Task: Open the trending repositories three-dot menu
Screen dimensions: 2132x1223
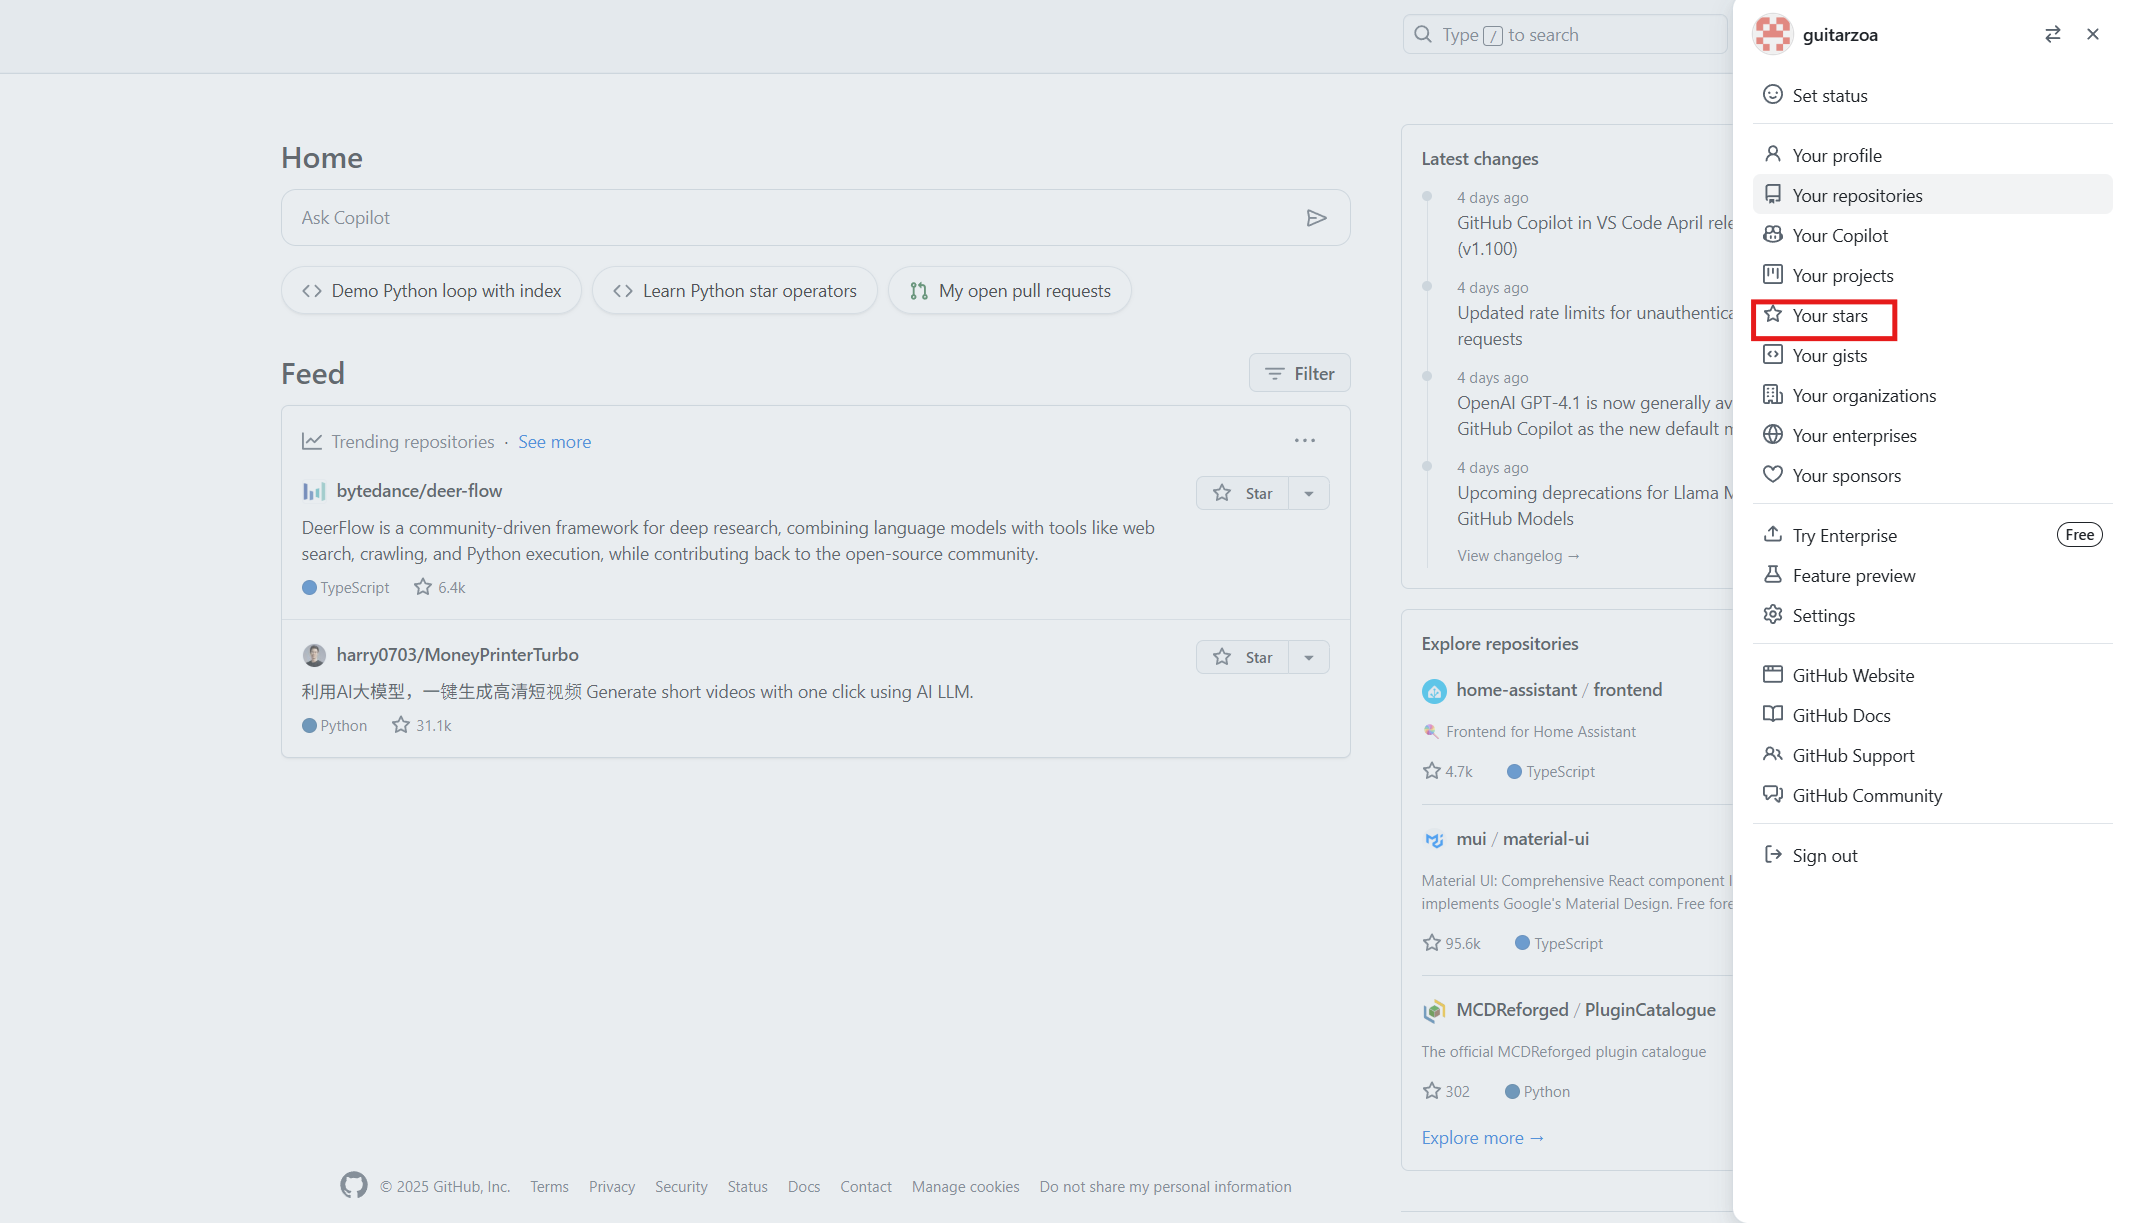Action: [x=1304, y=441]
